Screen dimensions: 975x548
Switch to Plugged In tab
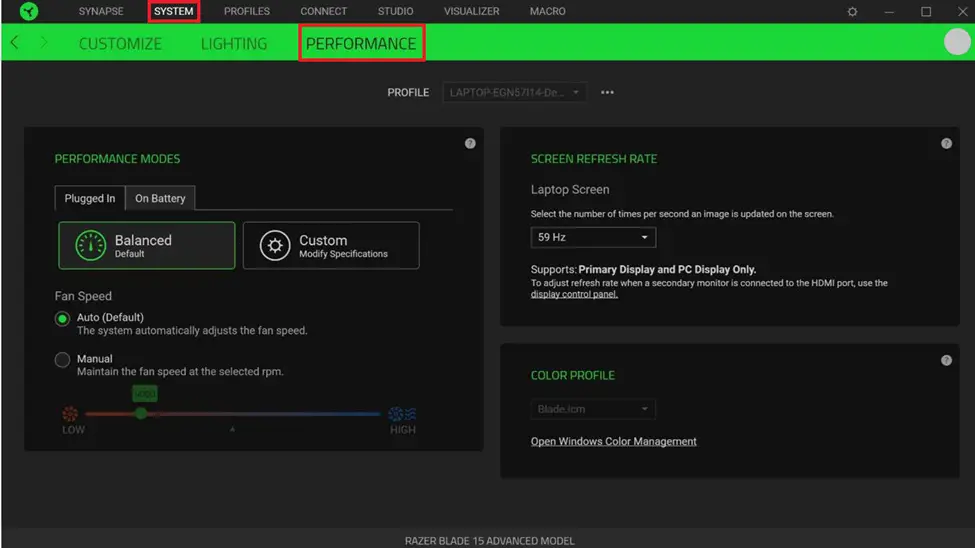click(x=90, y=198)
